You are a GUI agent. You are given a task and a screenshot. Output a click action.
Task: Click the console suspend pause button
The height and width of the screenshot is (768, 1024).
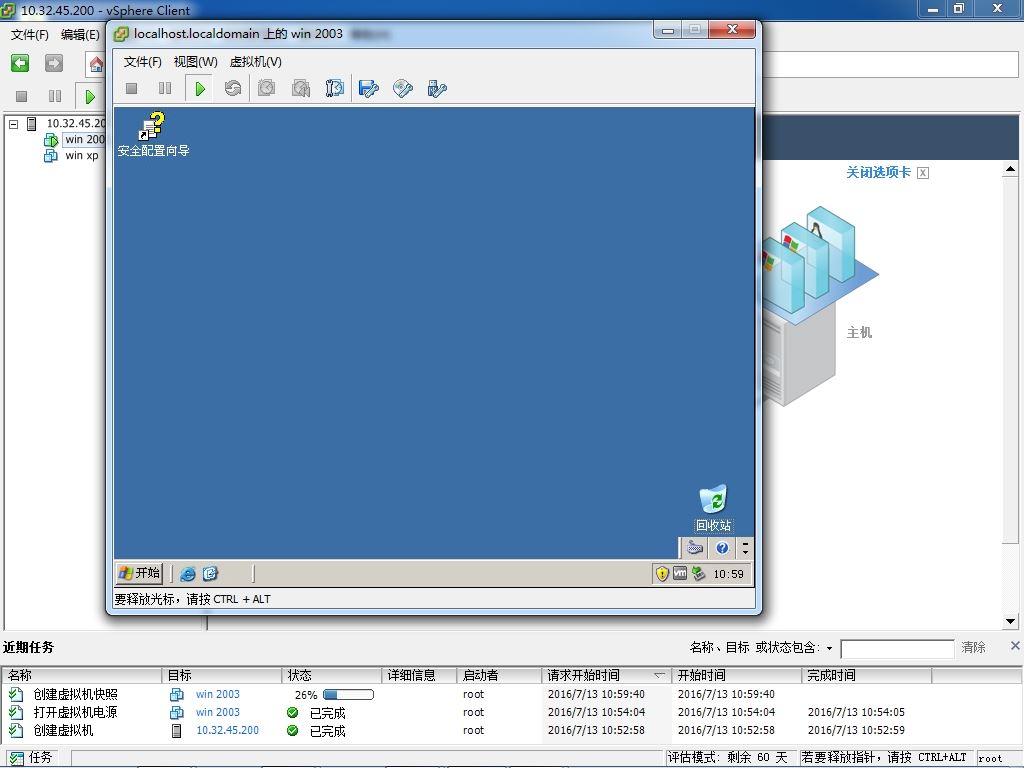[x=165, y=88]
